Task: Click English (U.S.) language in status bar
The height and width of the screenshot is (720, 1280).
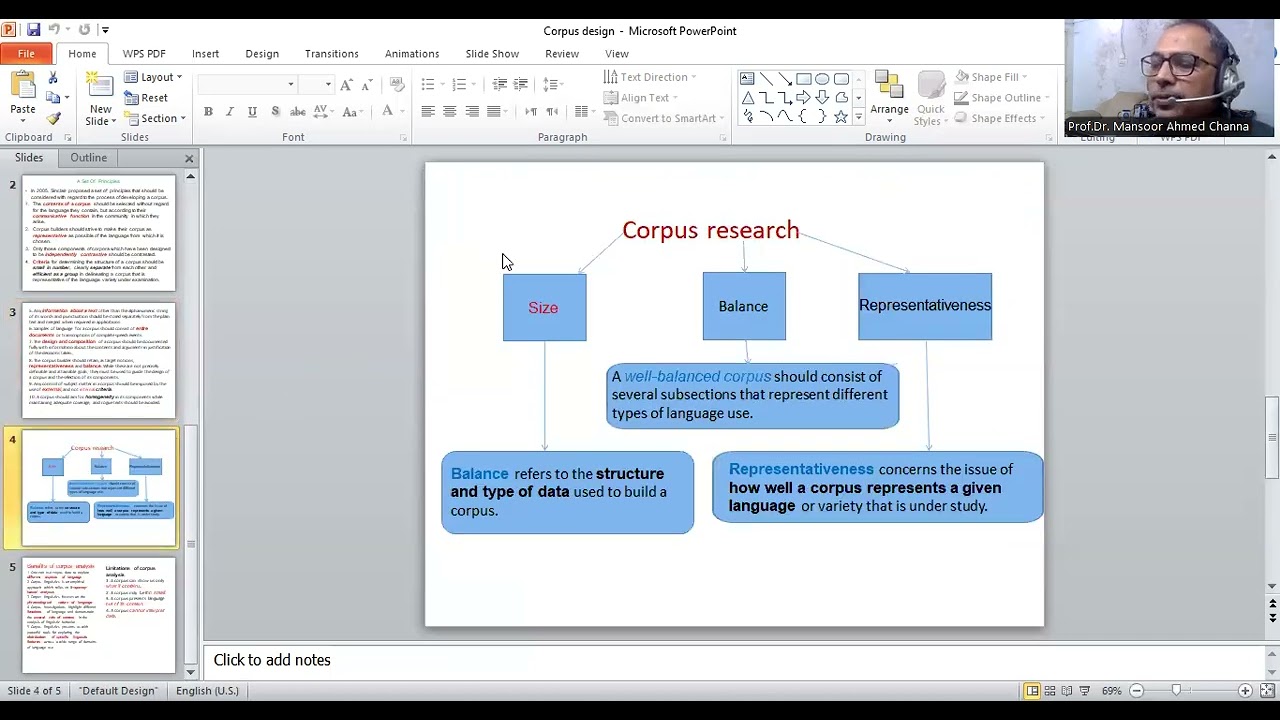Action: coord(207,691)
